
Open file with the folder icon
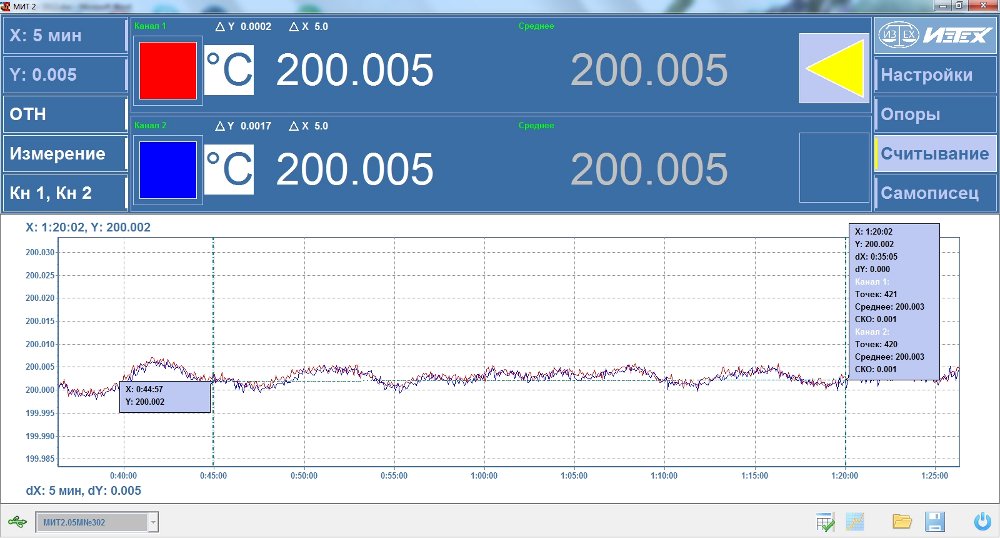(902, 521)
